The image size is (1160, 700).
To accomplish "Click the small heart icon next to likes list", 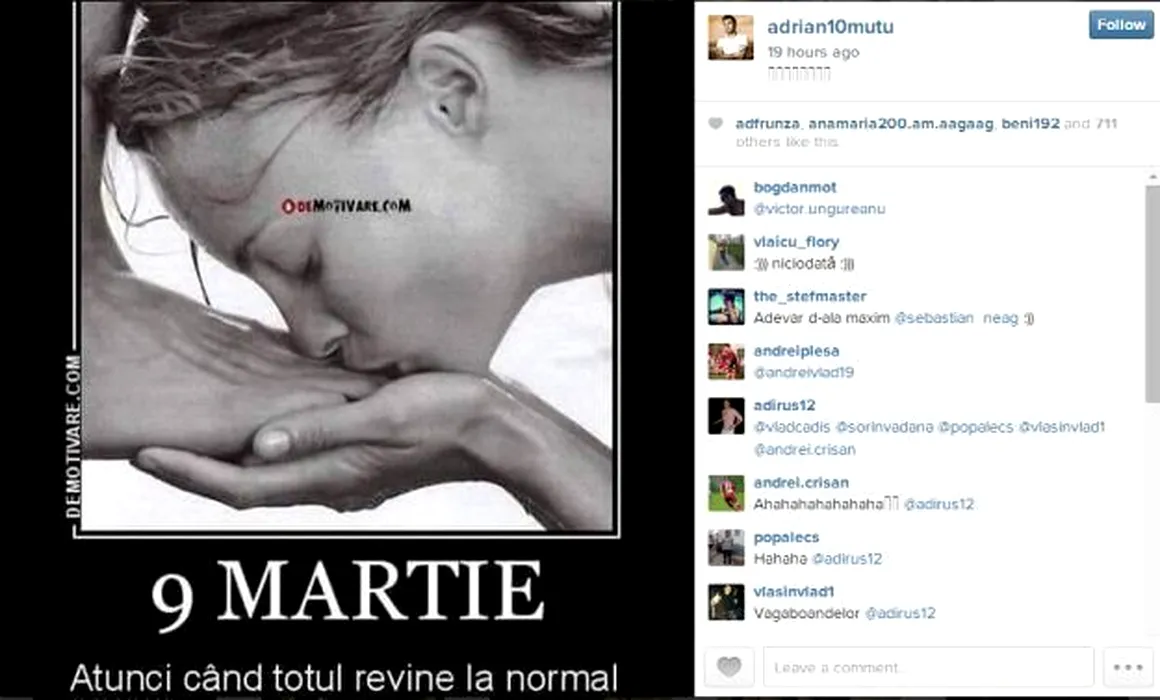I will 715,124.
